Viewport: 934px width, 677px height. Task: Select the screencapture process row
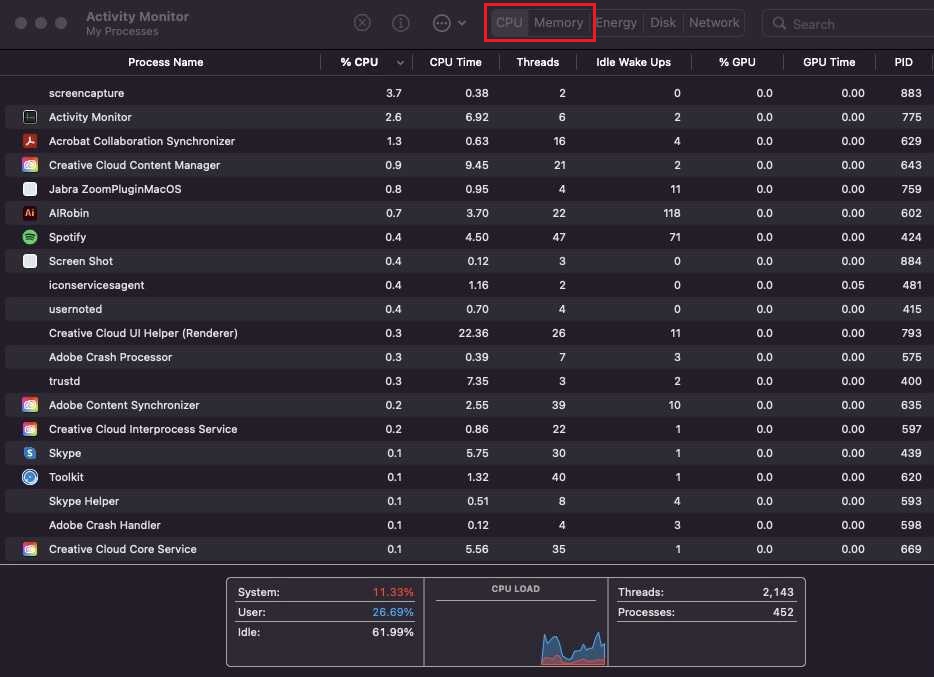point(469,93)
